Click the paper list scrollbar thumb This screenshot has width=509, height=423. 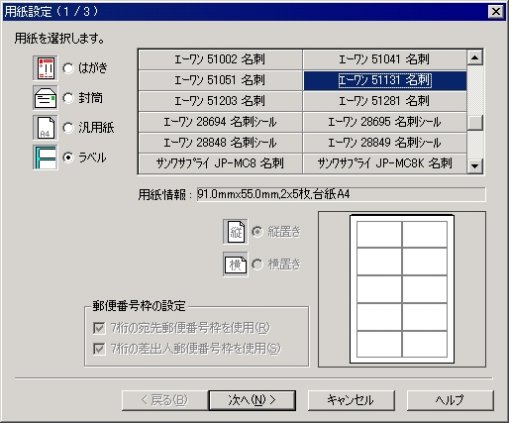pos(475,123)
